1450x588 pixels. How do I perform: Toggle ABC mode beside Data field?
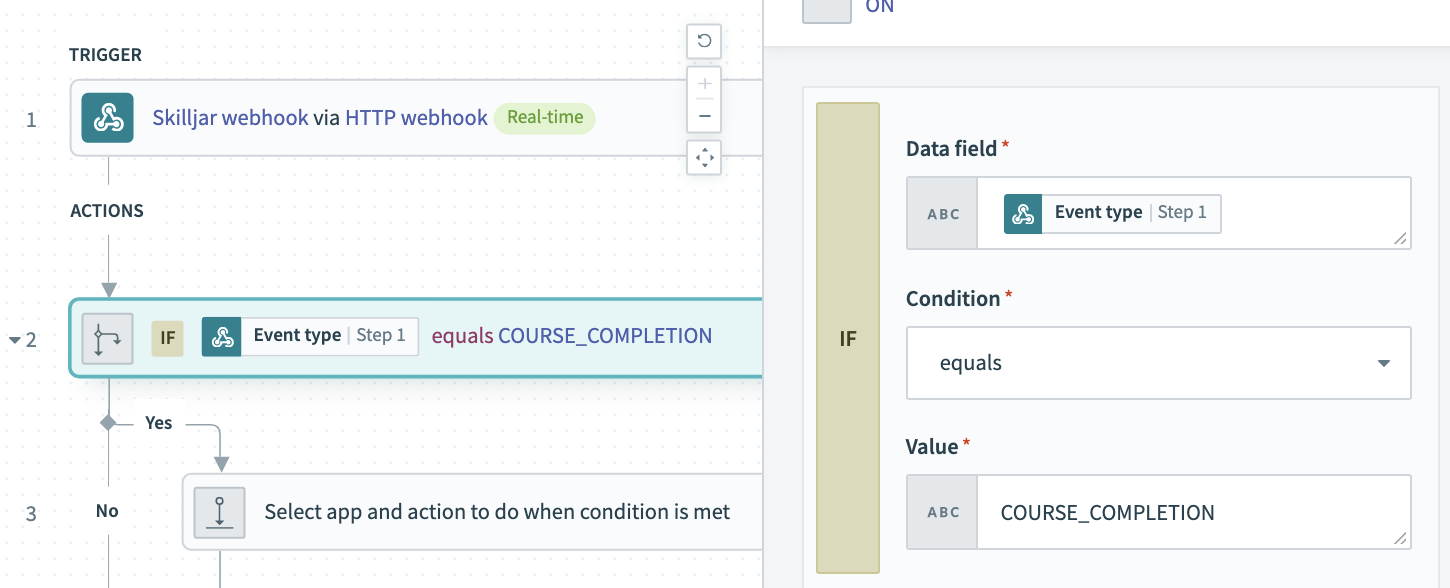pyautogui.click(x=942, y=213)
